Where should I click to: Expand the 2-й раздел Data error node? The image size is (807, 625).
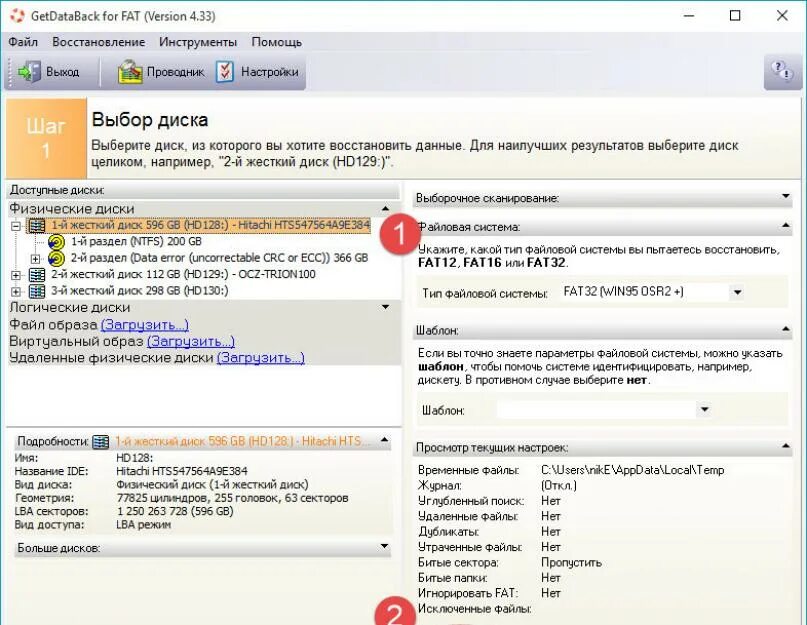click(36, 258)
